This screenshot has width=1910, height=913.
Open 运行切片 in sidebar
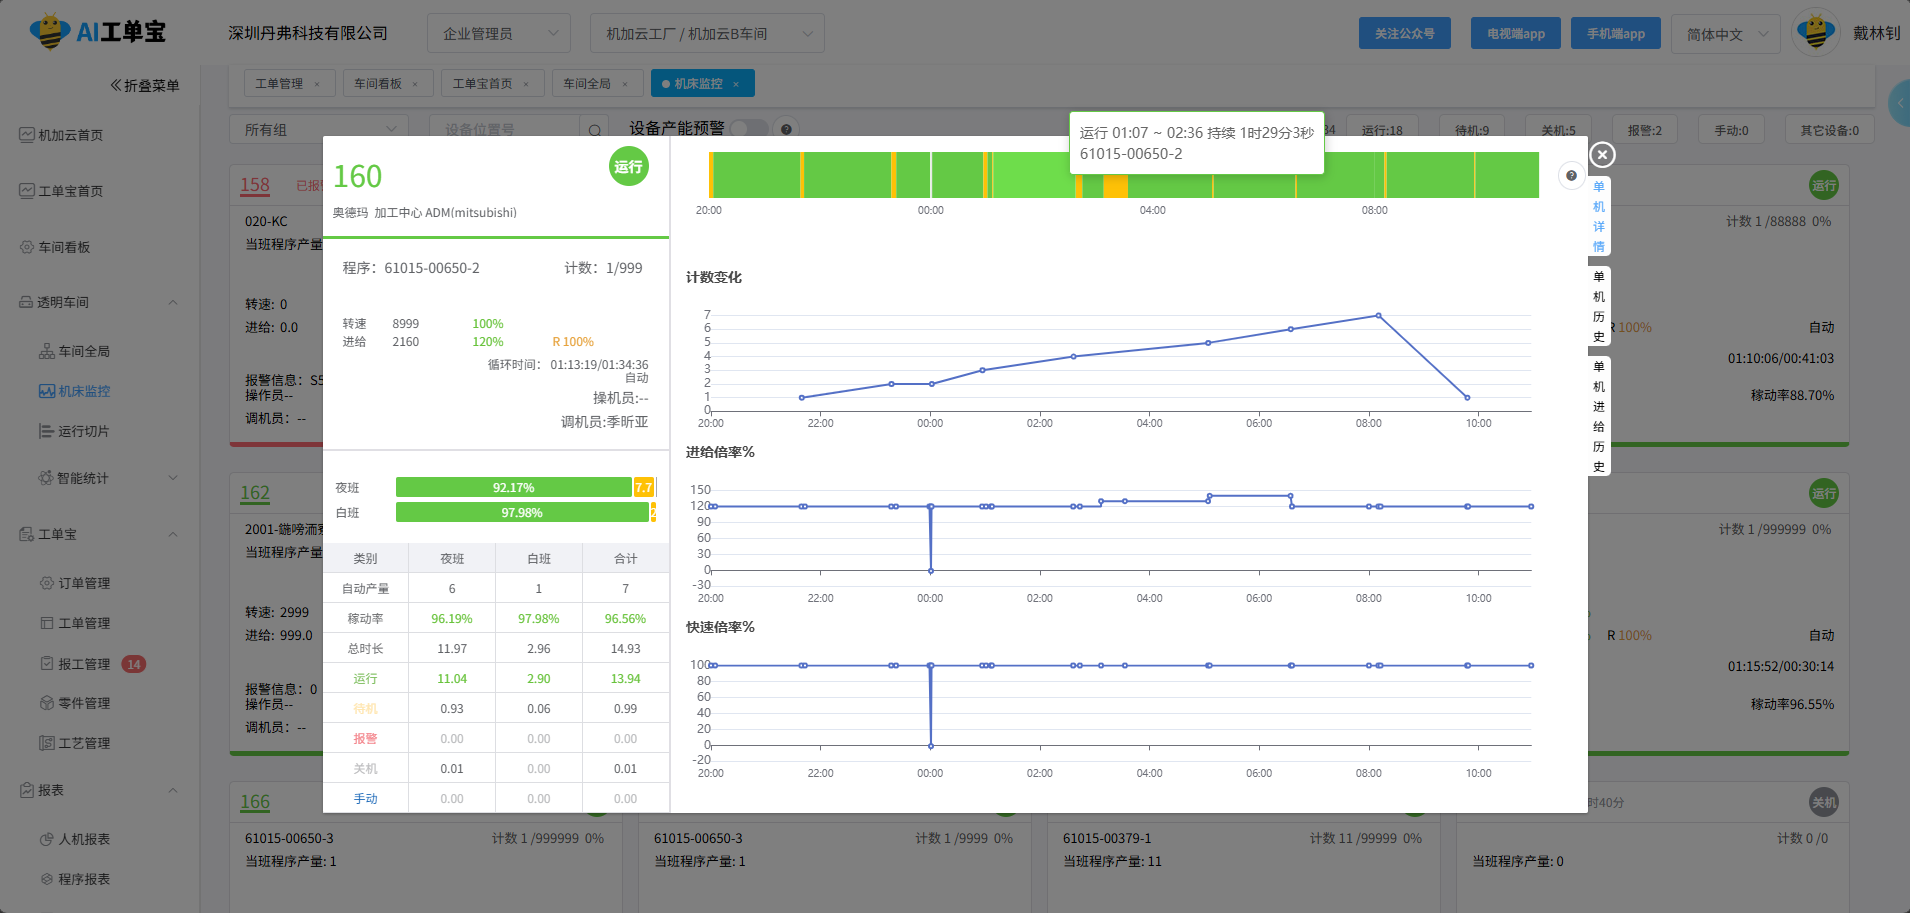83,431
